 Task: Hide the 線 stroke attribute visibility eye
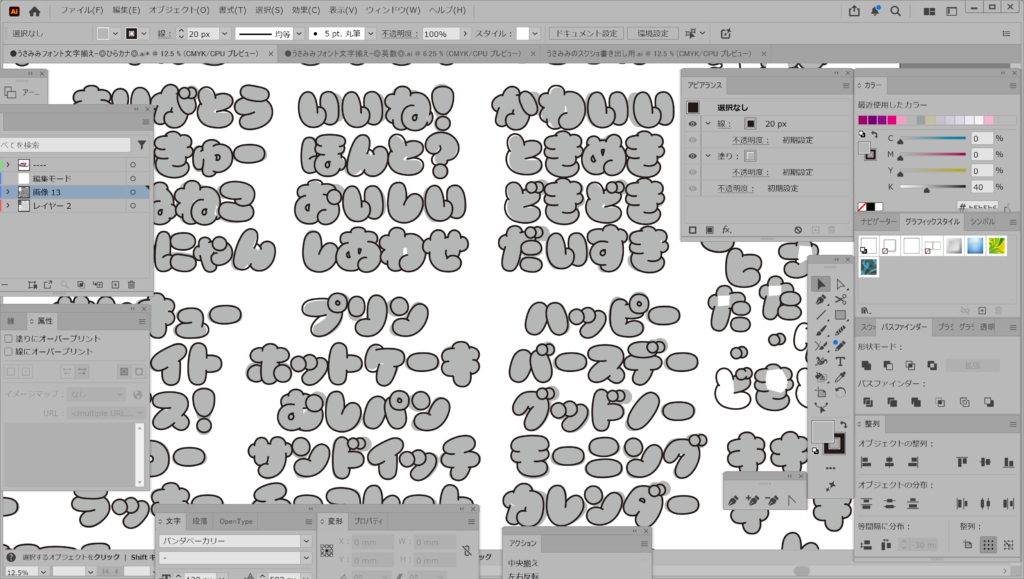[x=693, y=124]
